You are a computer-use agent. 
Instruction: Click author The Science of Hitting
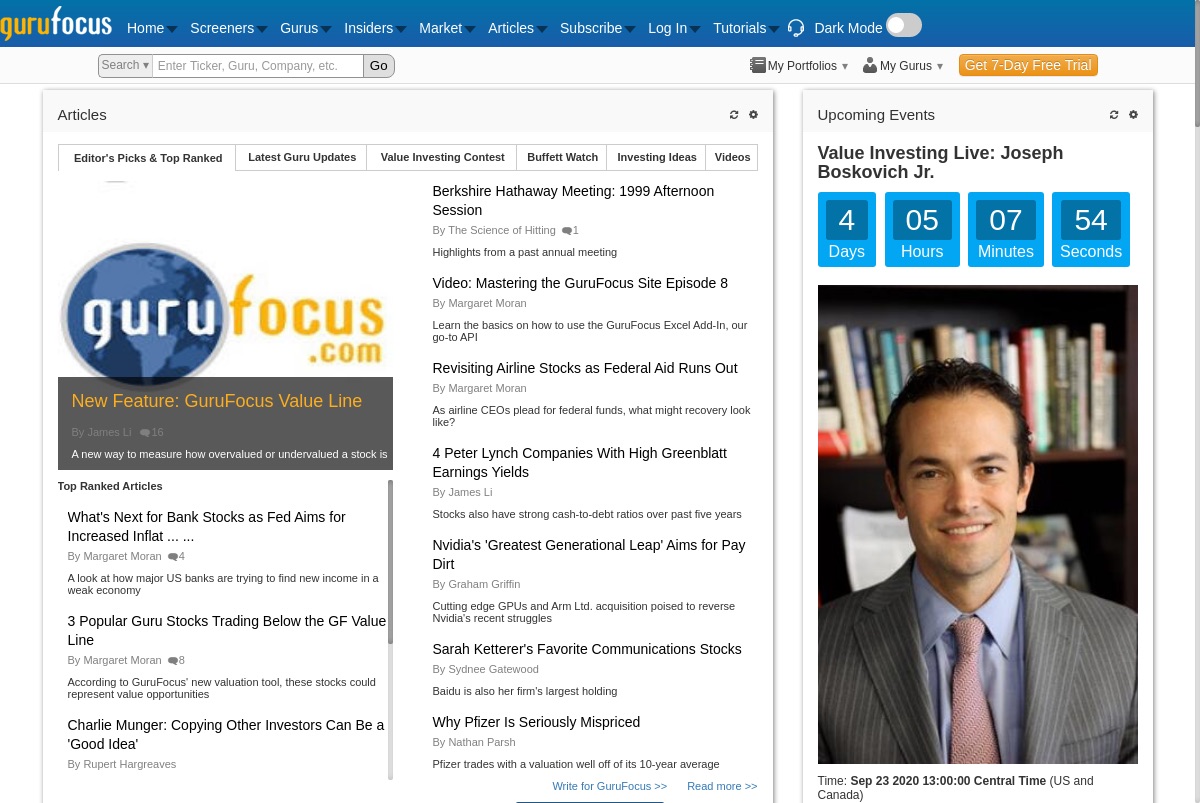pyautogui.click(x=502, y=230)
